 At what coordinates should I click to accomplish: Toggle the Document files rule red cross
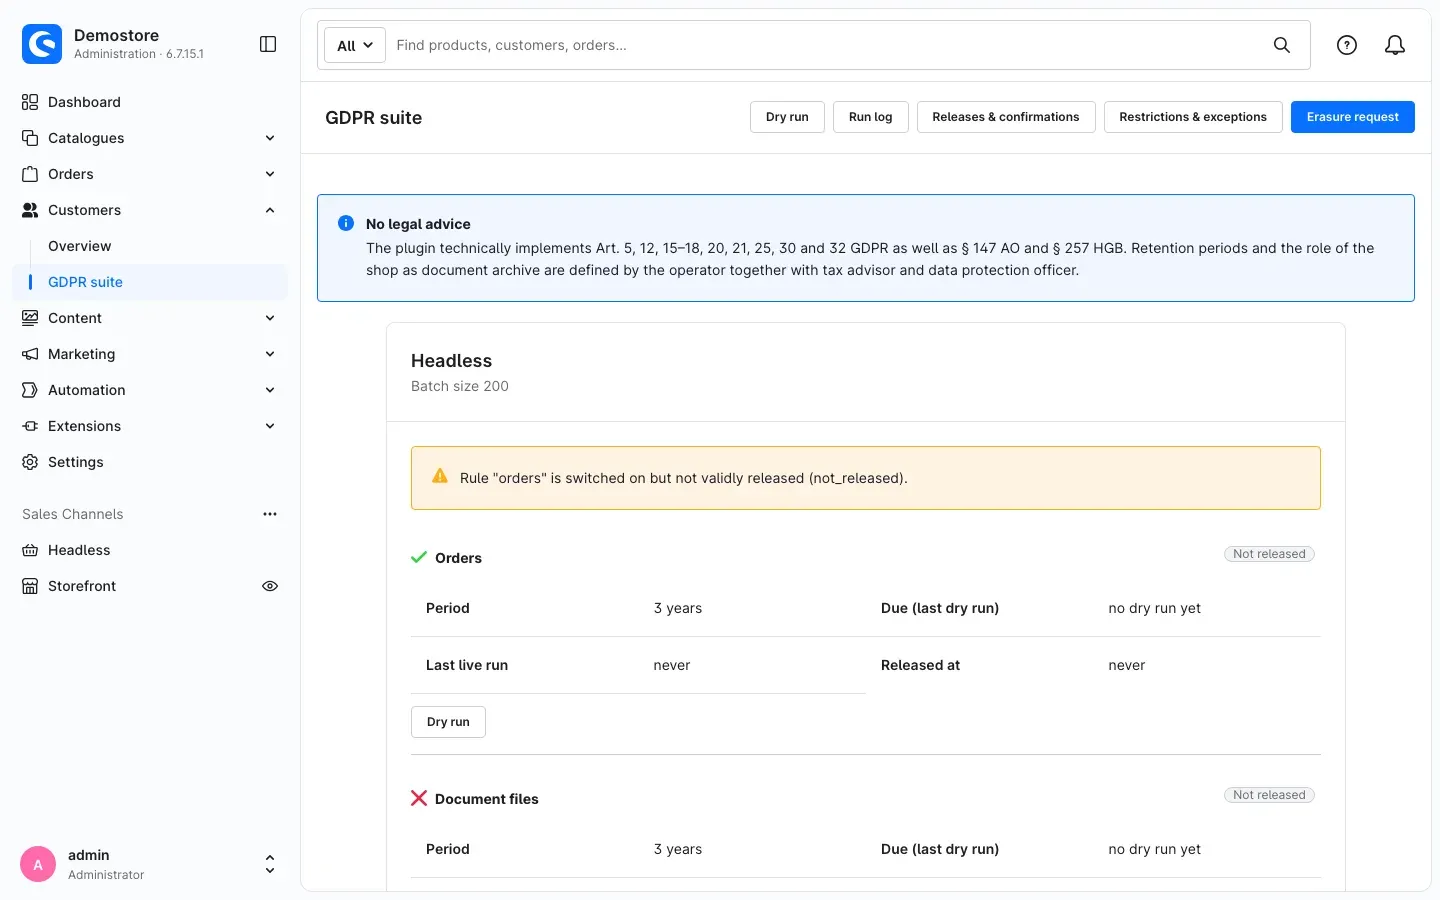[419, 798]
